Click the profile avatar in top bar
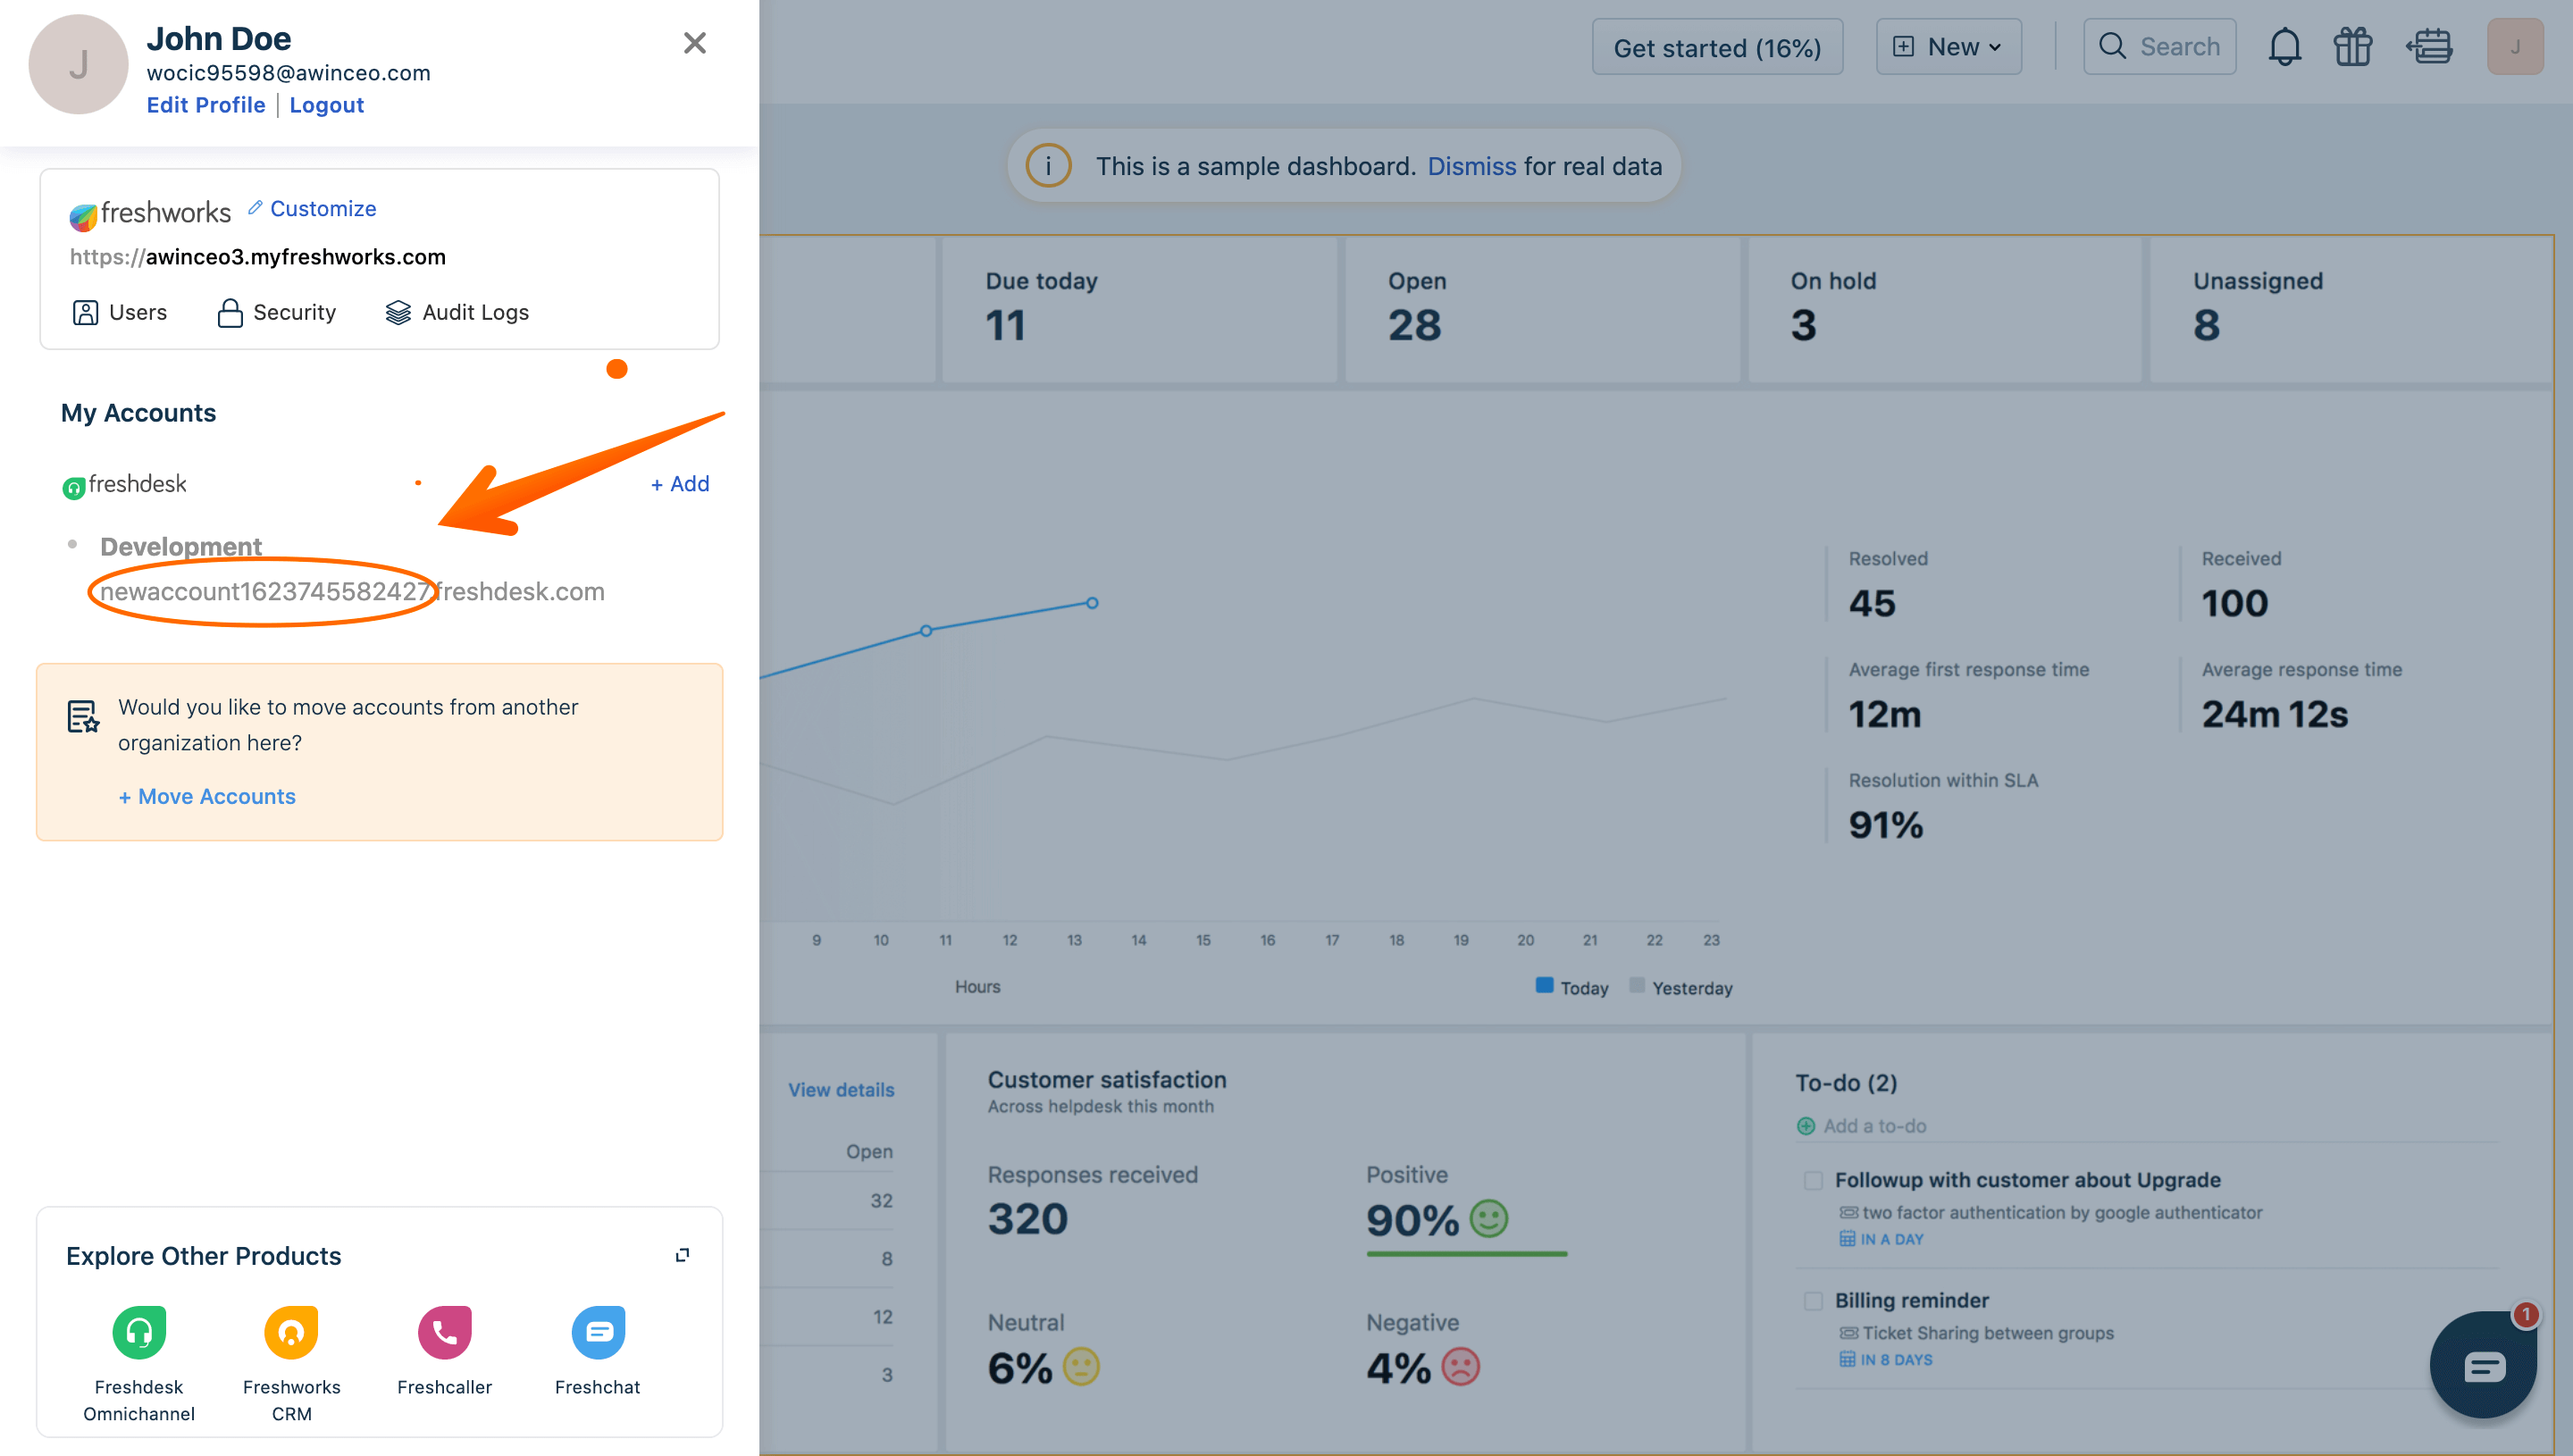Image resolution: width=2573 pixels, height=1456 pixels. [x=2515, y=47]
